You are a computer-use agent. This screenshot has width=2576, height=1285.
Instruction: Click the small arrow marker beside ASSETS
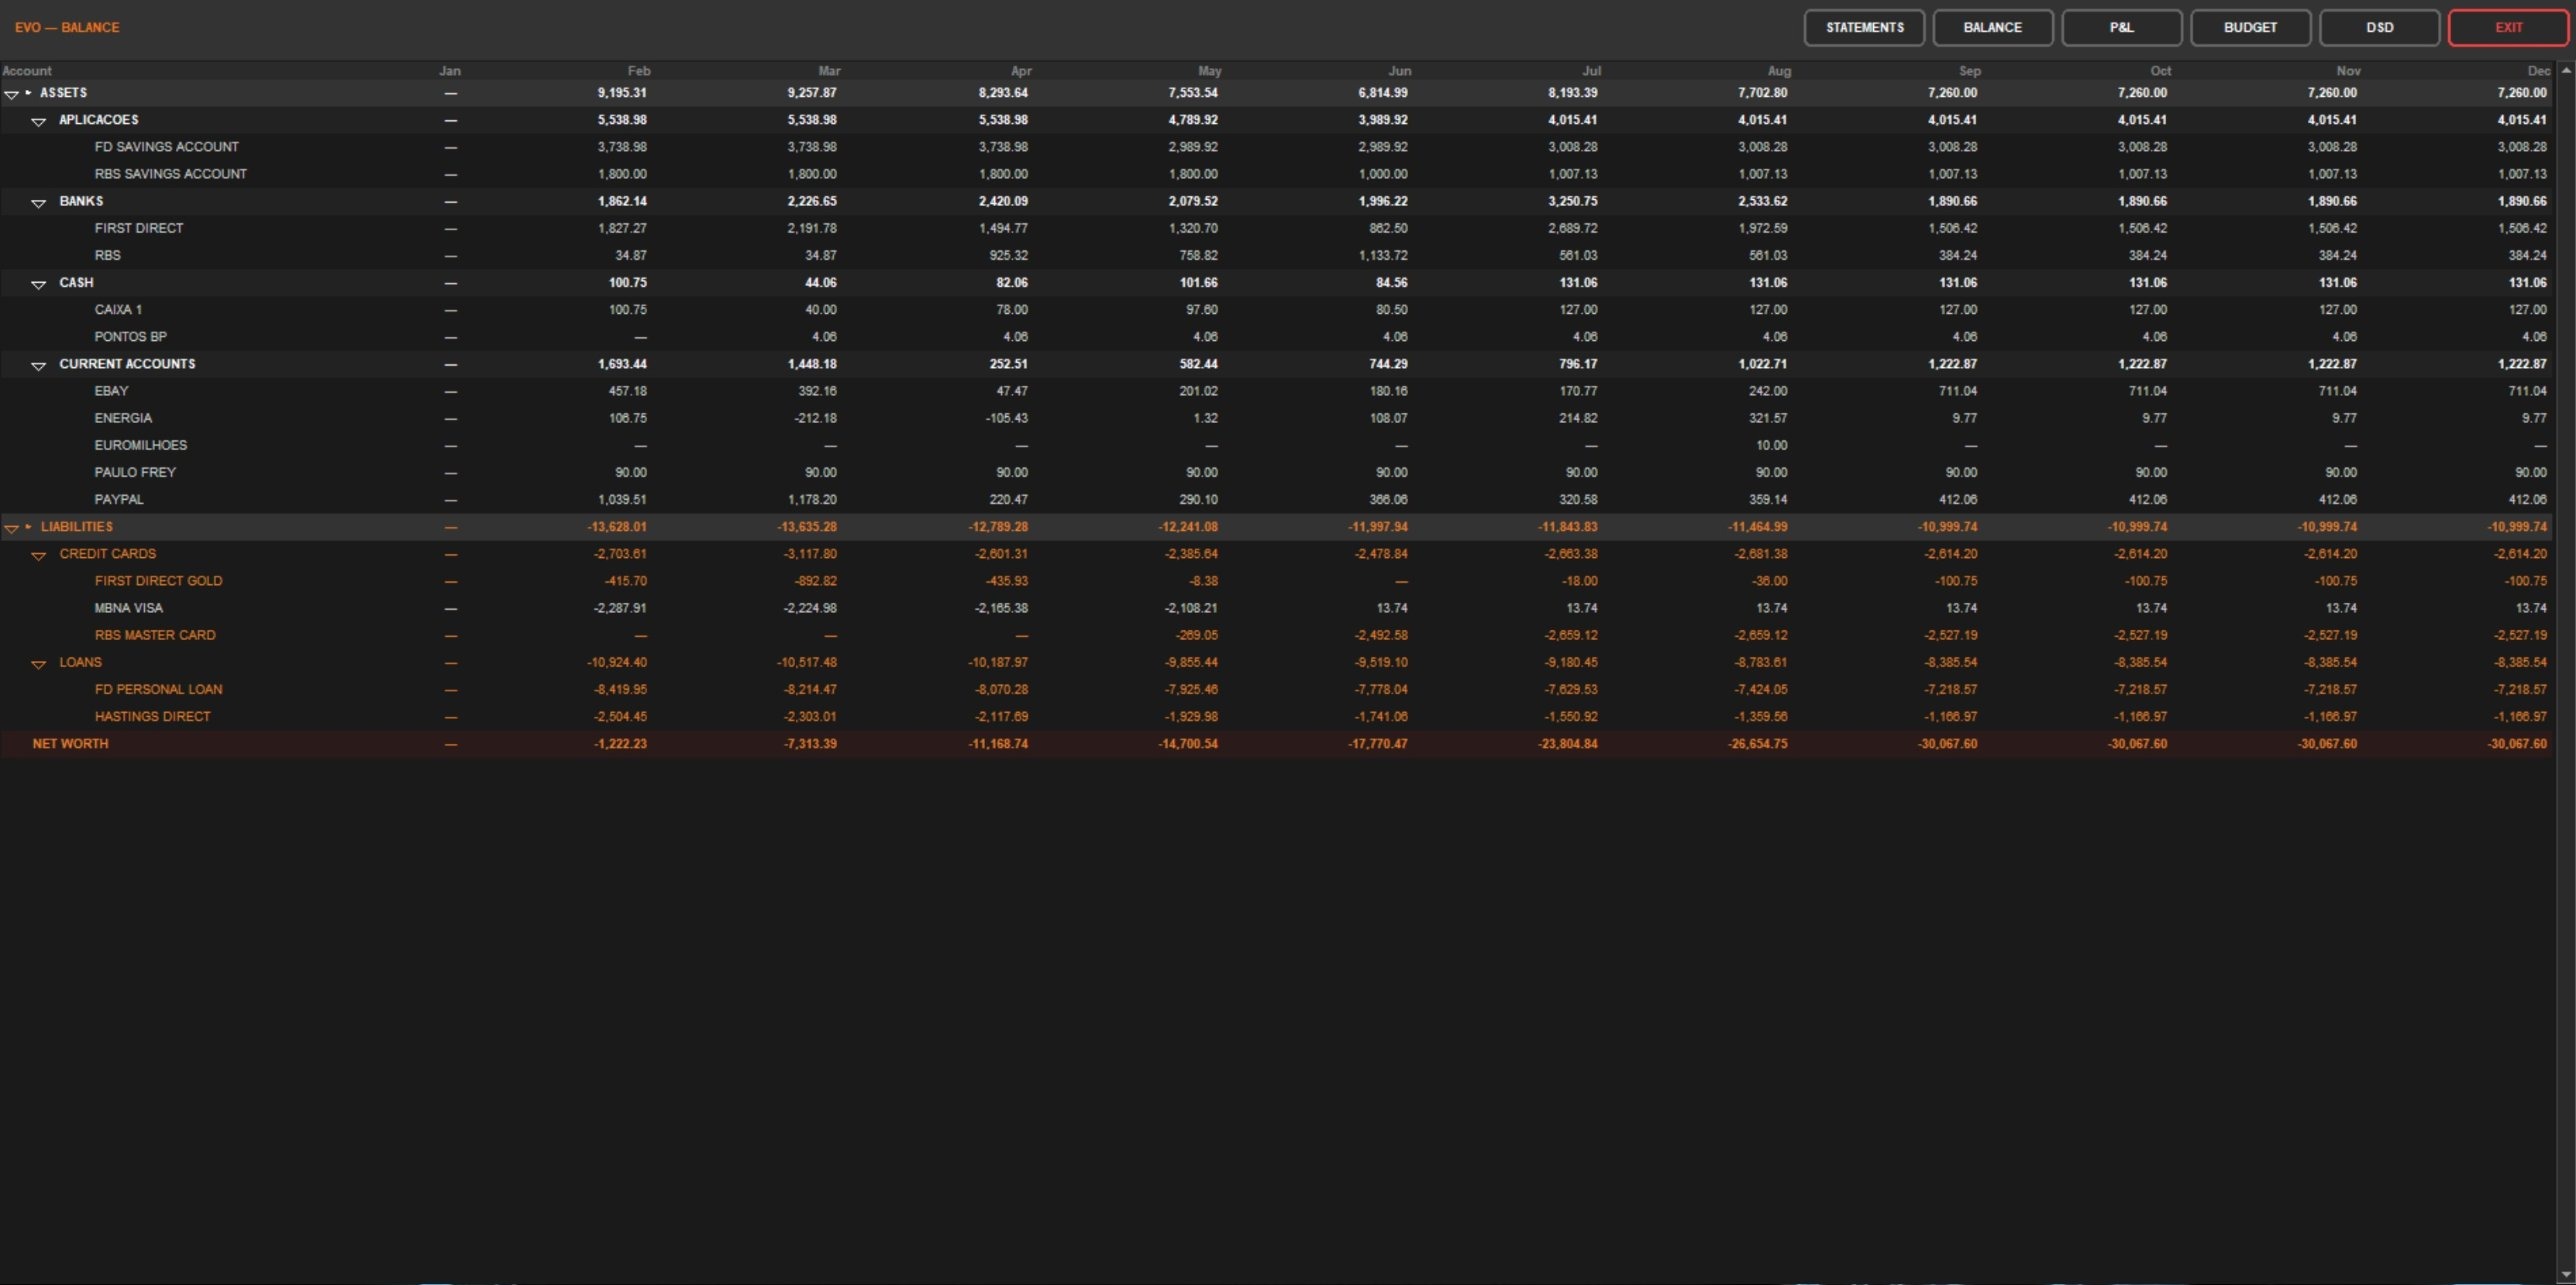(x=29, y=93)
